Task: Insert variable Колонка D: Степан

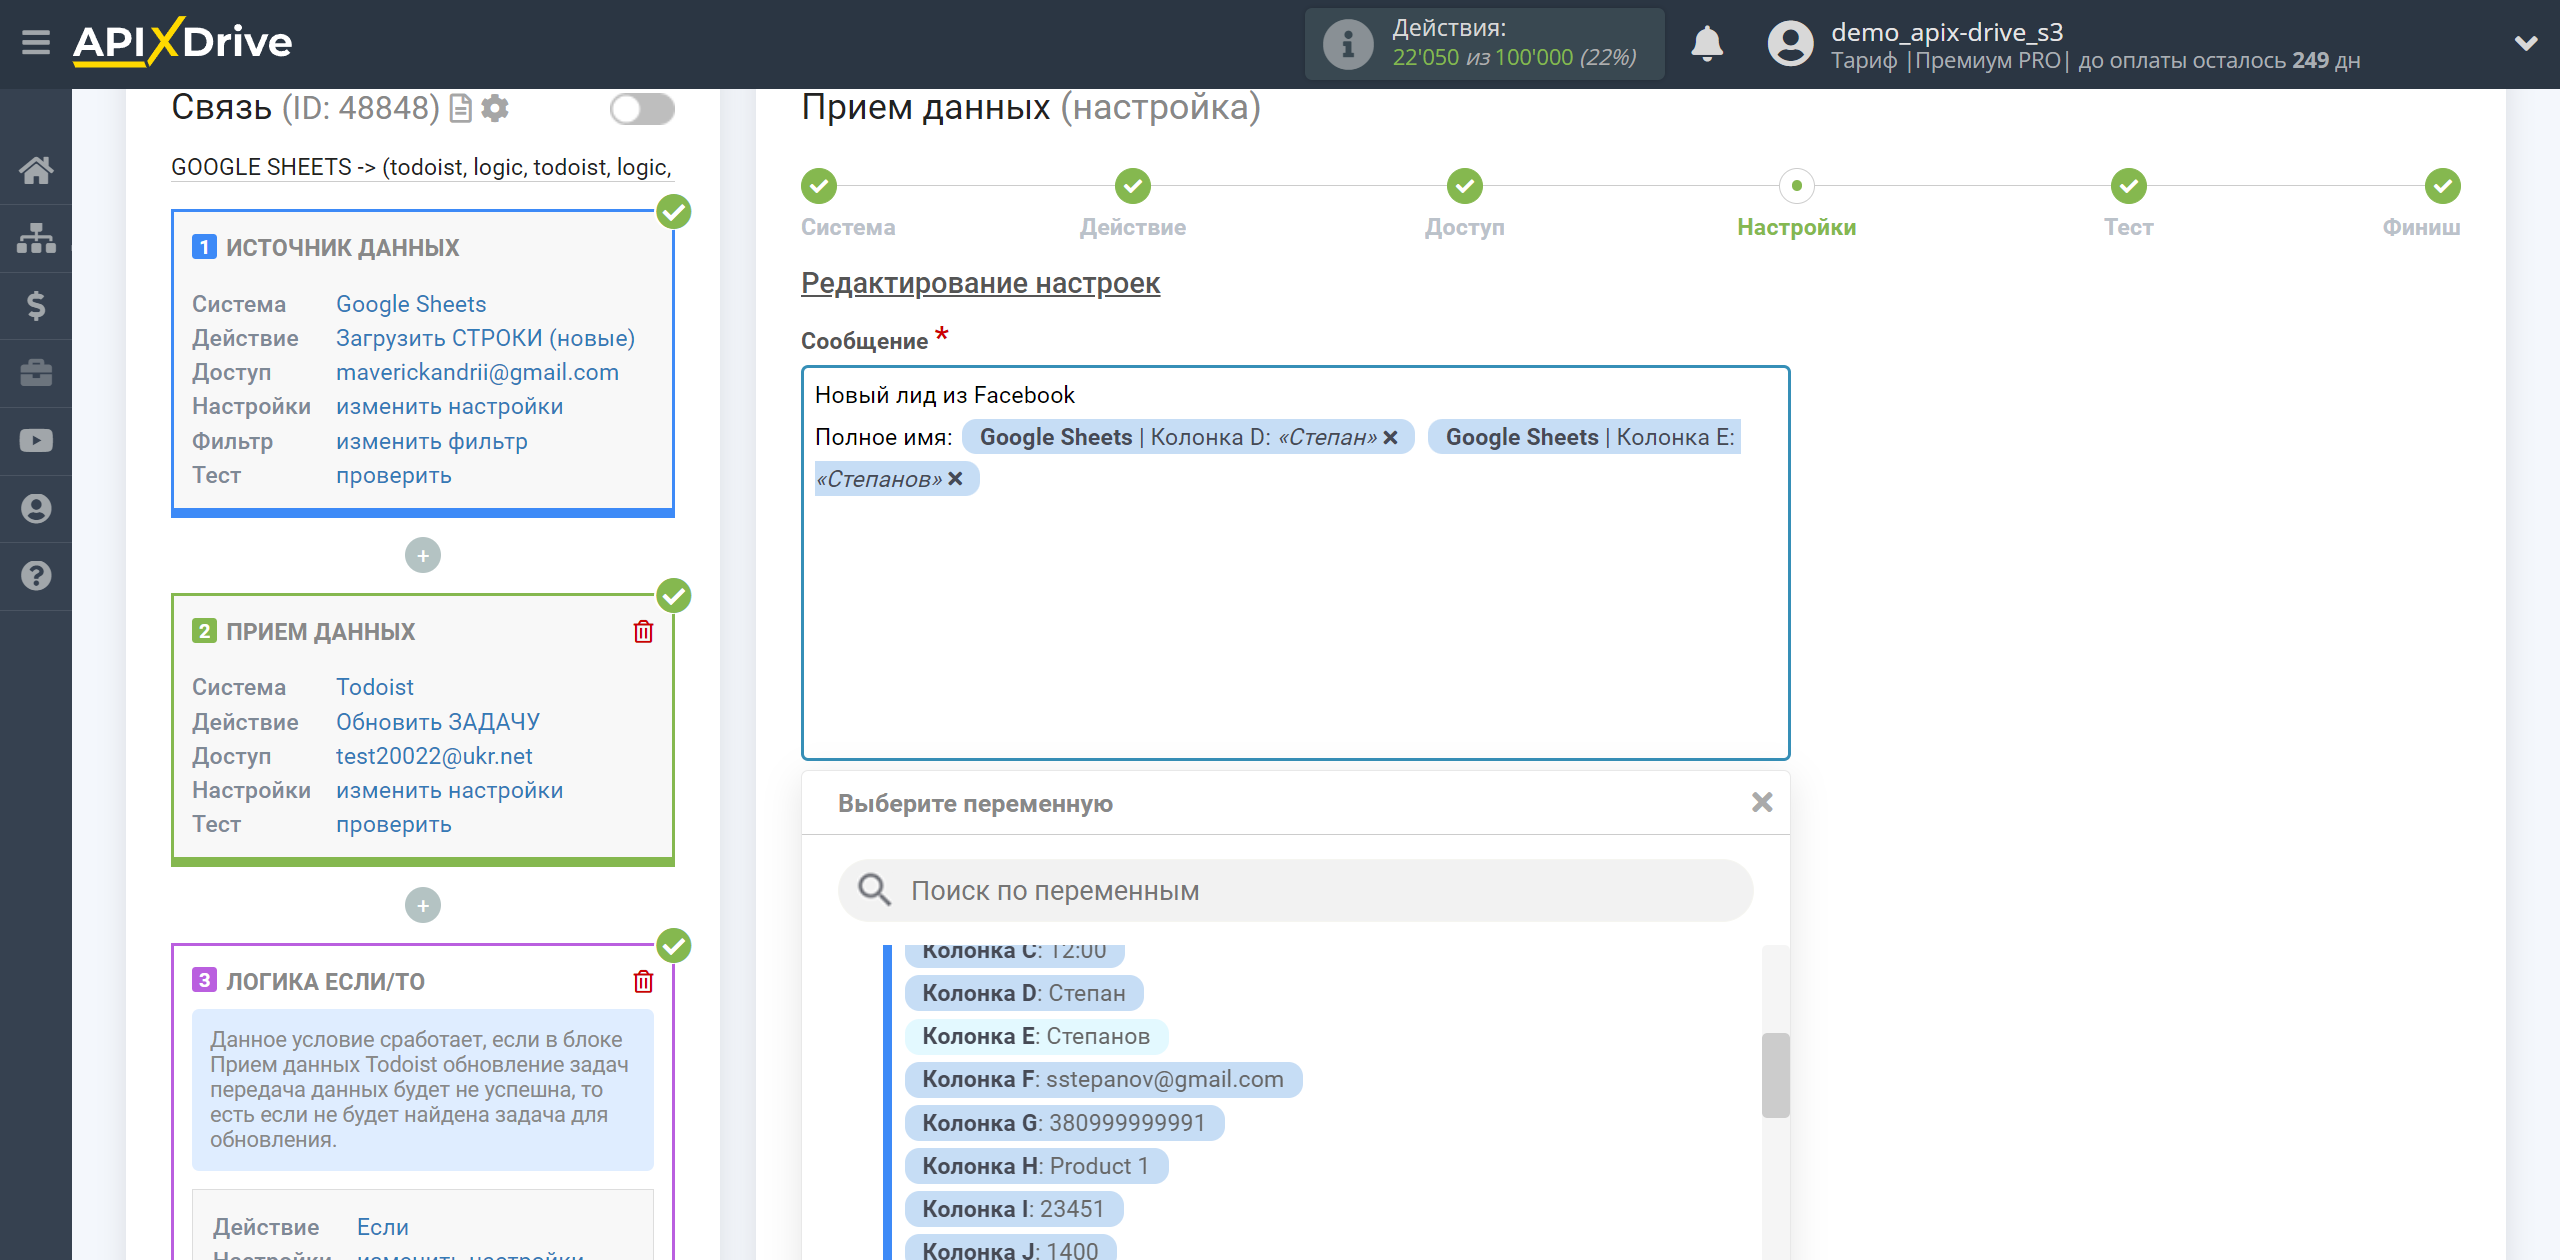Action: 1024,993
